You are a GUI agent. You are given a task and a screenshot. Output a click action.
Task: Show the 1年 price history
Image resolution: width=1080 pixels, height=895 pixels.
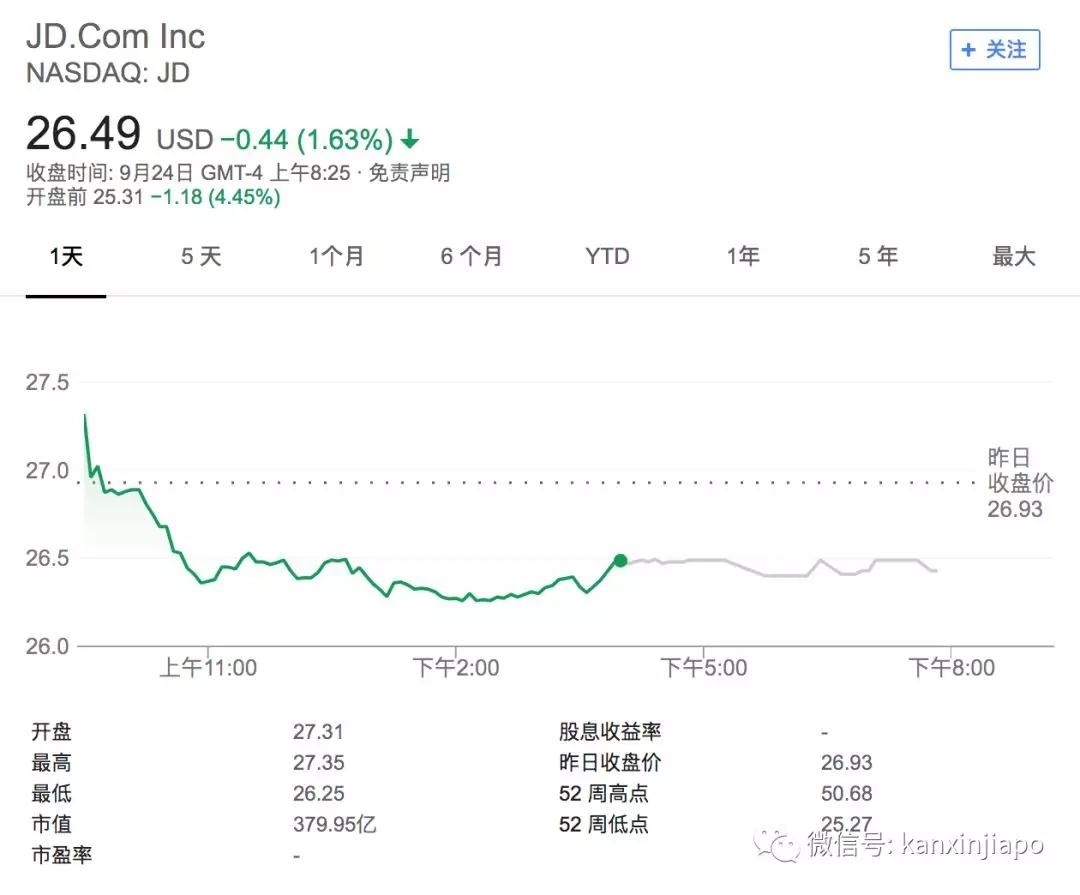[743, 257]
